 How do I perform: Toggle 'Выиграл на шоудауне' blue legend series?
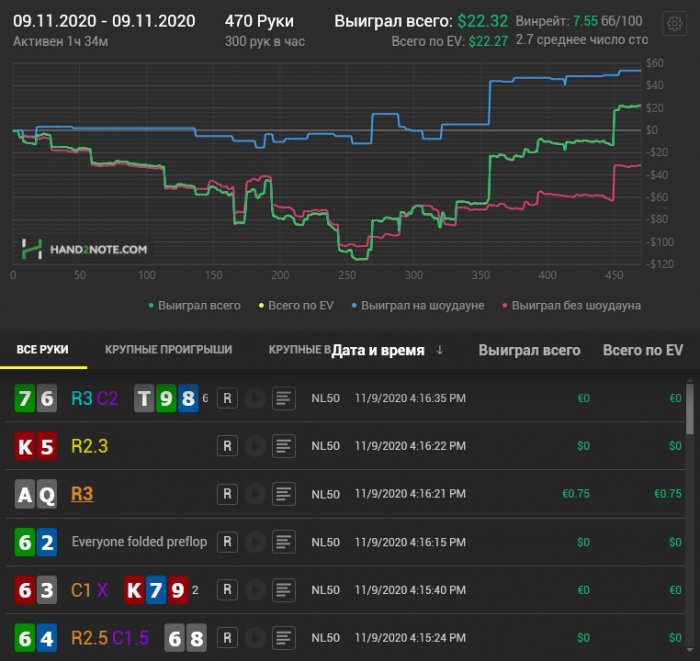[x=418, y=306]
